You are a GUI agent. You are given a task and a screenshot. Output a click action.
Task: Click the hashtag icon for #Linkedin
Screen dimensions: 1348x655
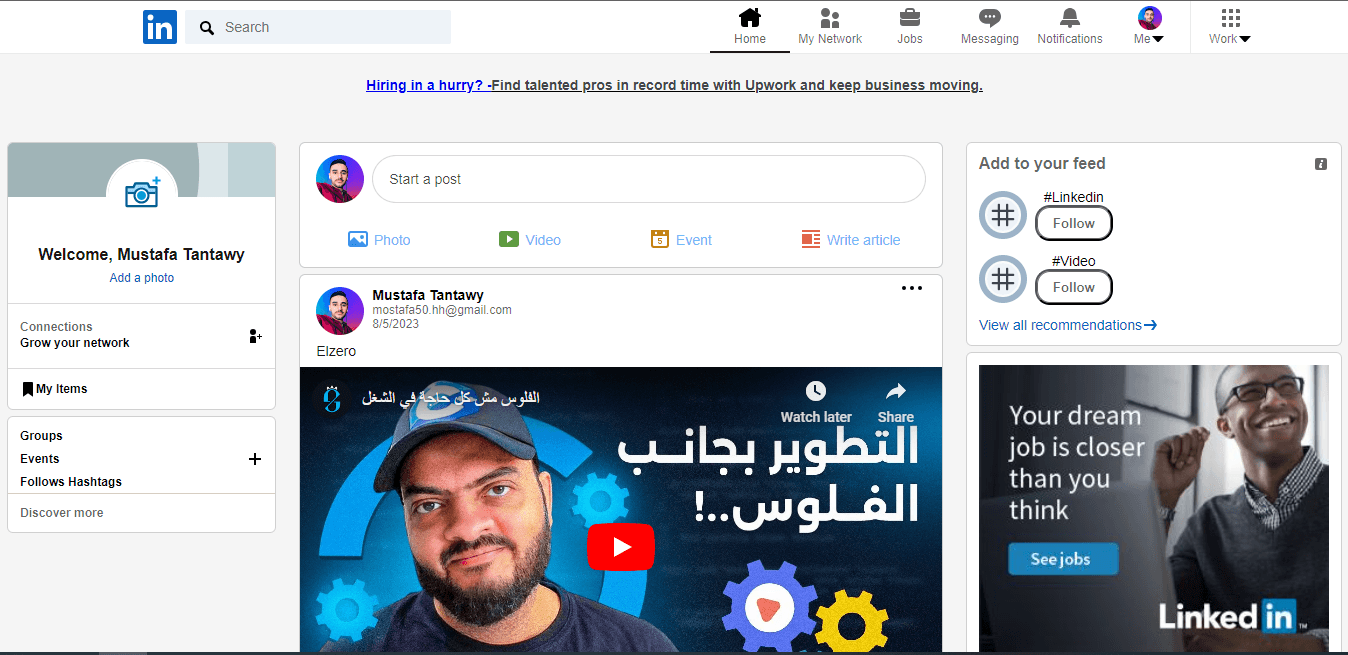click(x=1003, y=215)
